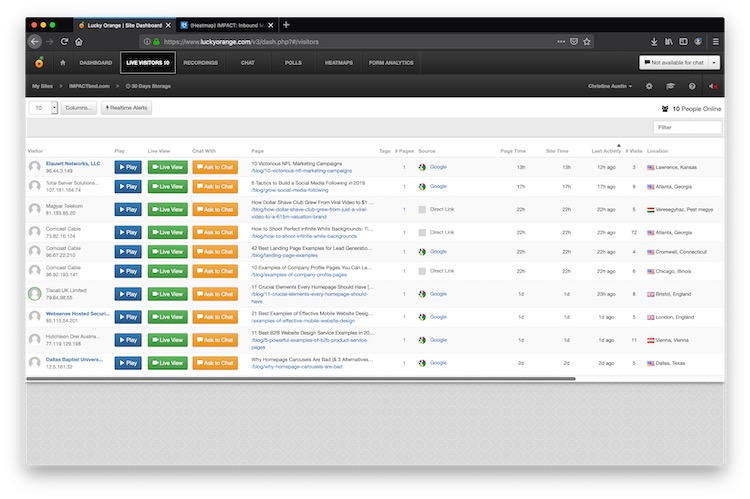Click the browser address bar URL
750x499 pixels.
[241, 42]
